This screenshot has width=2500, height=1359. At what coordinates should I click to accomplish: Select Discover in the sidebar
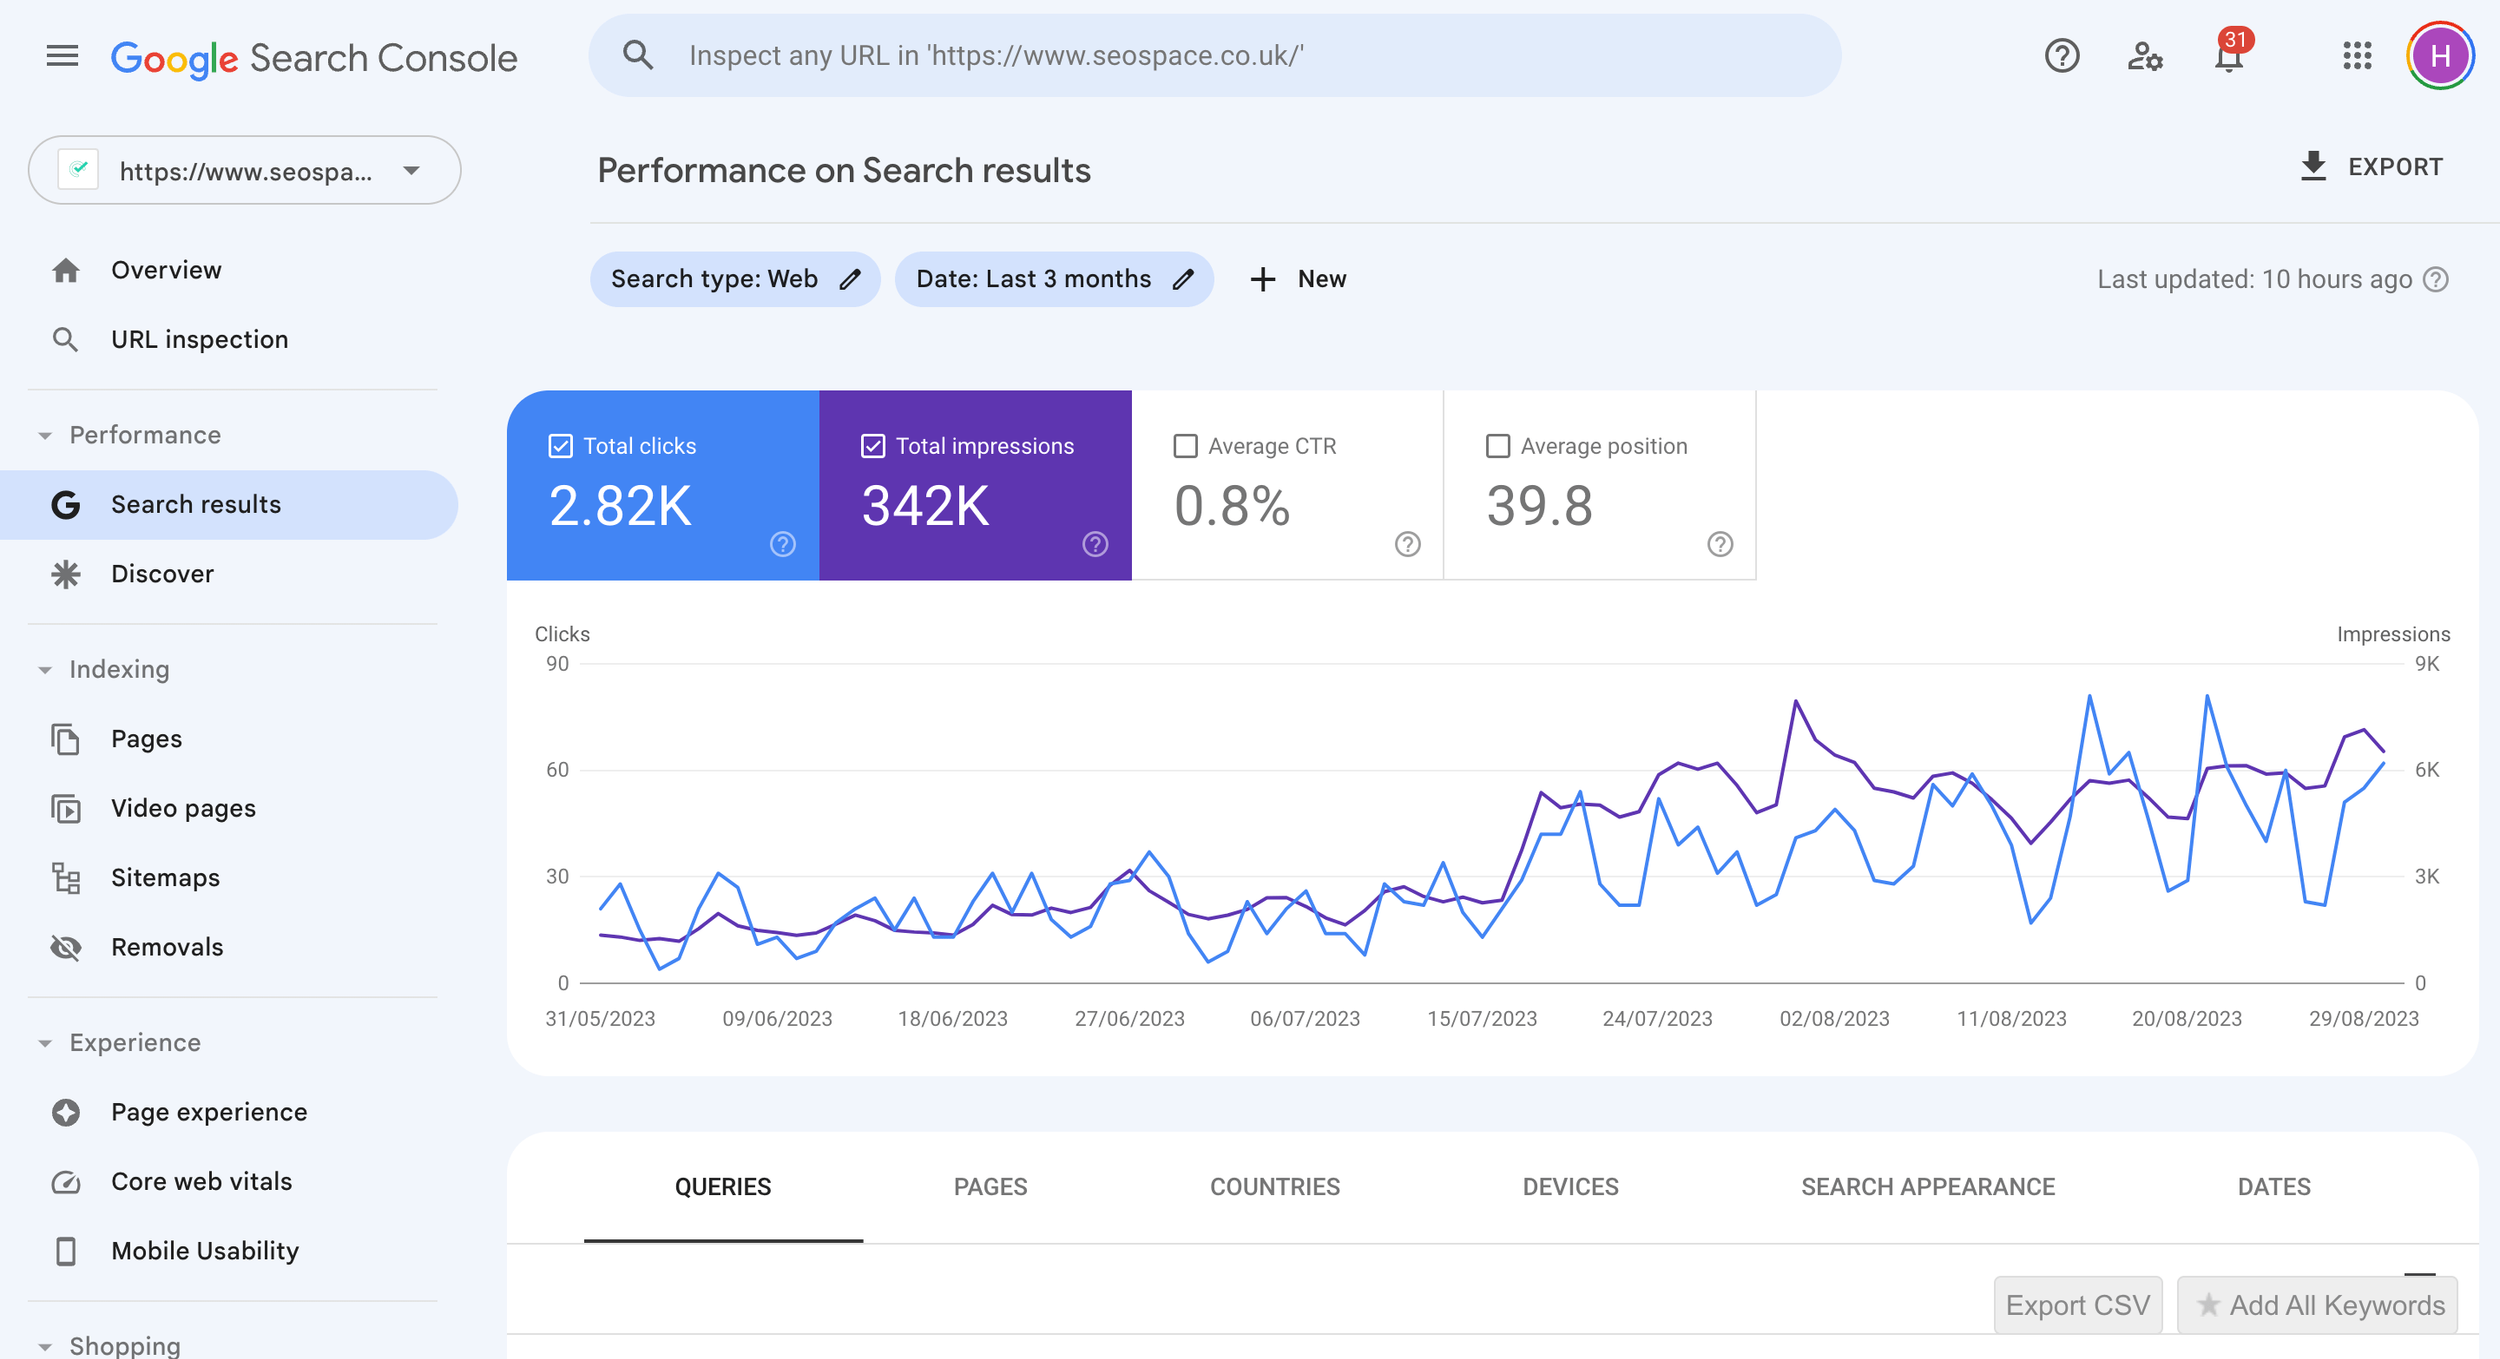(161, 573)
